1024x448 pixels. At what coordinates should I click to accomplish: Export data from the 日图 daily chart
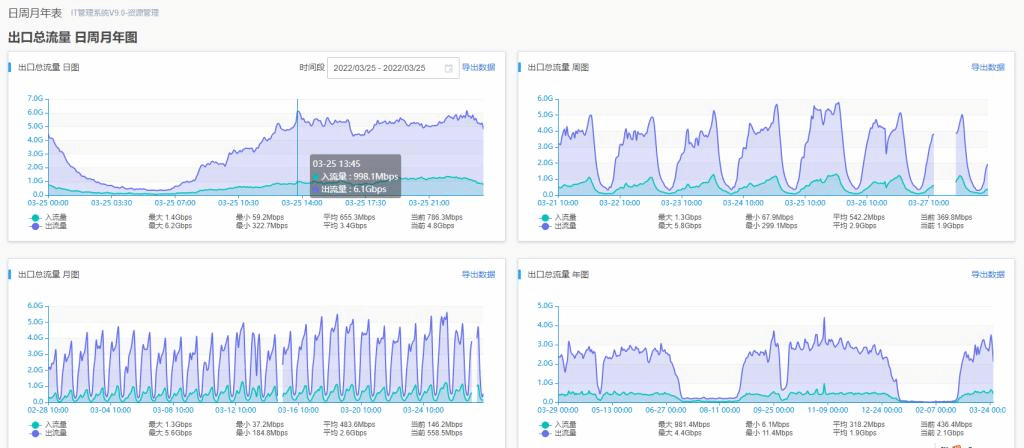478,68
